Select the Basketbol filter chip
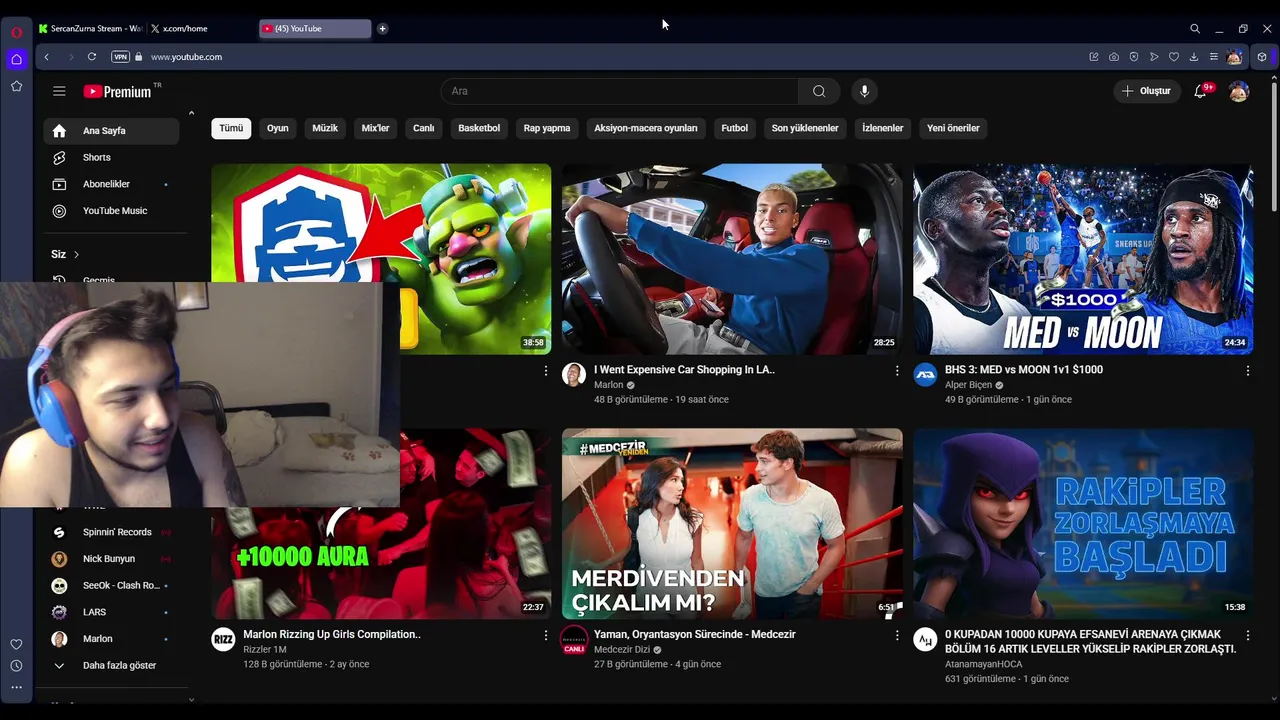This screenshot has height=720, width=1280. click(479, 128)
